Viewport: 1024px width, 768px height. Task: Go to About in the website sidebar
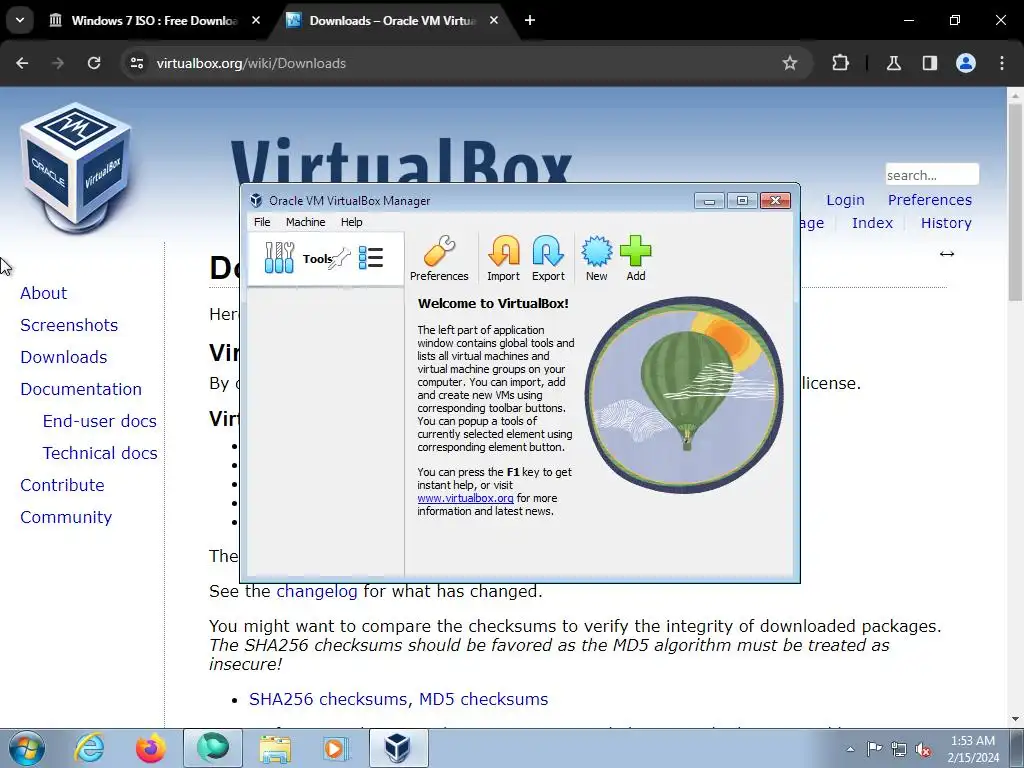44,293
